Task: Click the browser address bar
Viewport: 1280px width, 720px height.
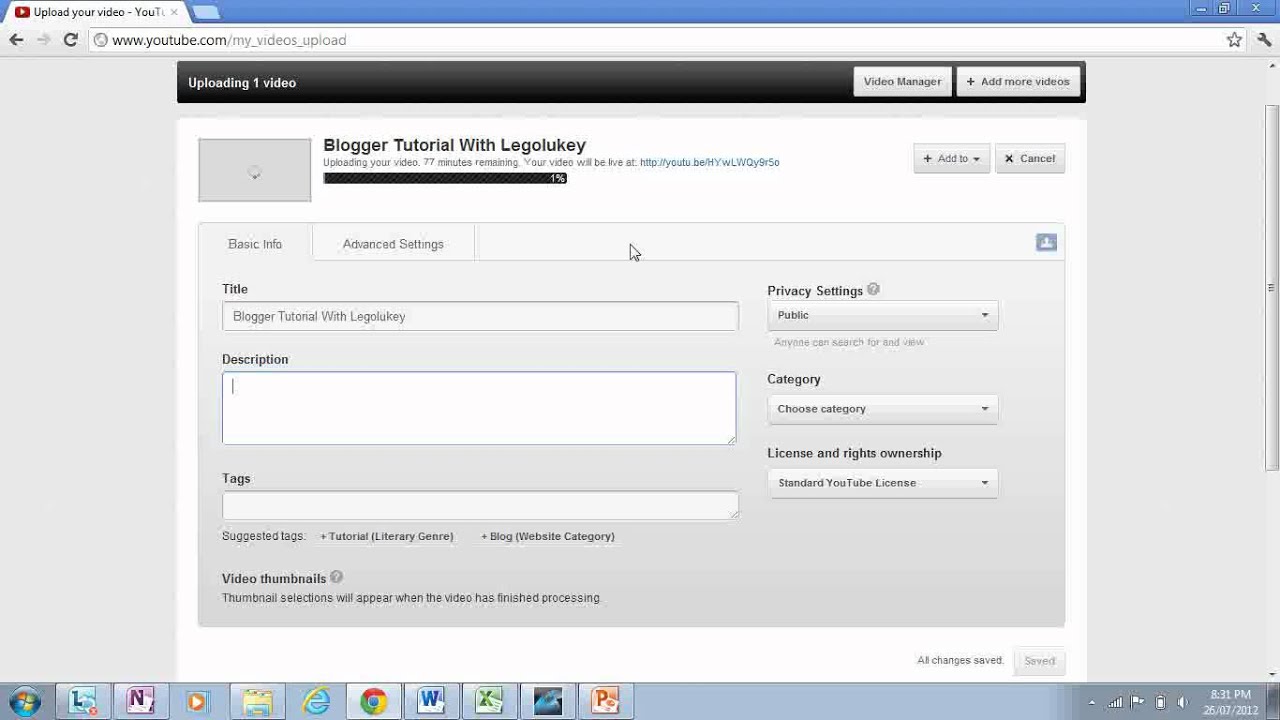Action: (655, 40)
